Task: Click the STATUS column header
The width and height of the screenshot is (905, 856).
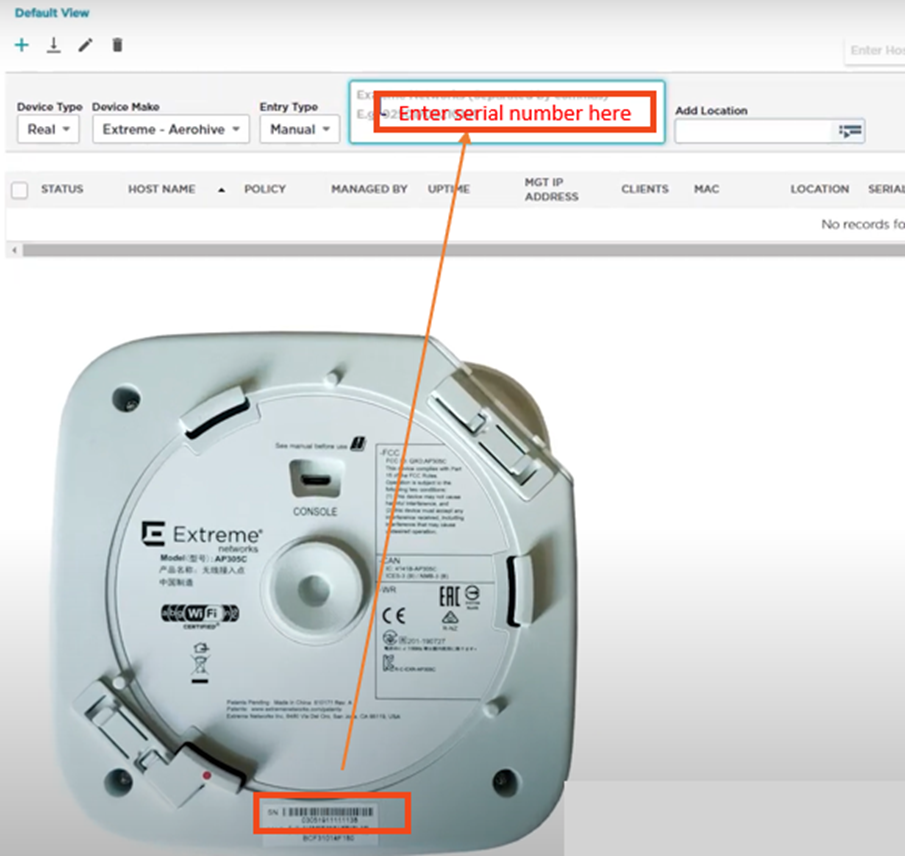Action: click(61, 189)
